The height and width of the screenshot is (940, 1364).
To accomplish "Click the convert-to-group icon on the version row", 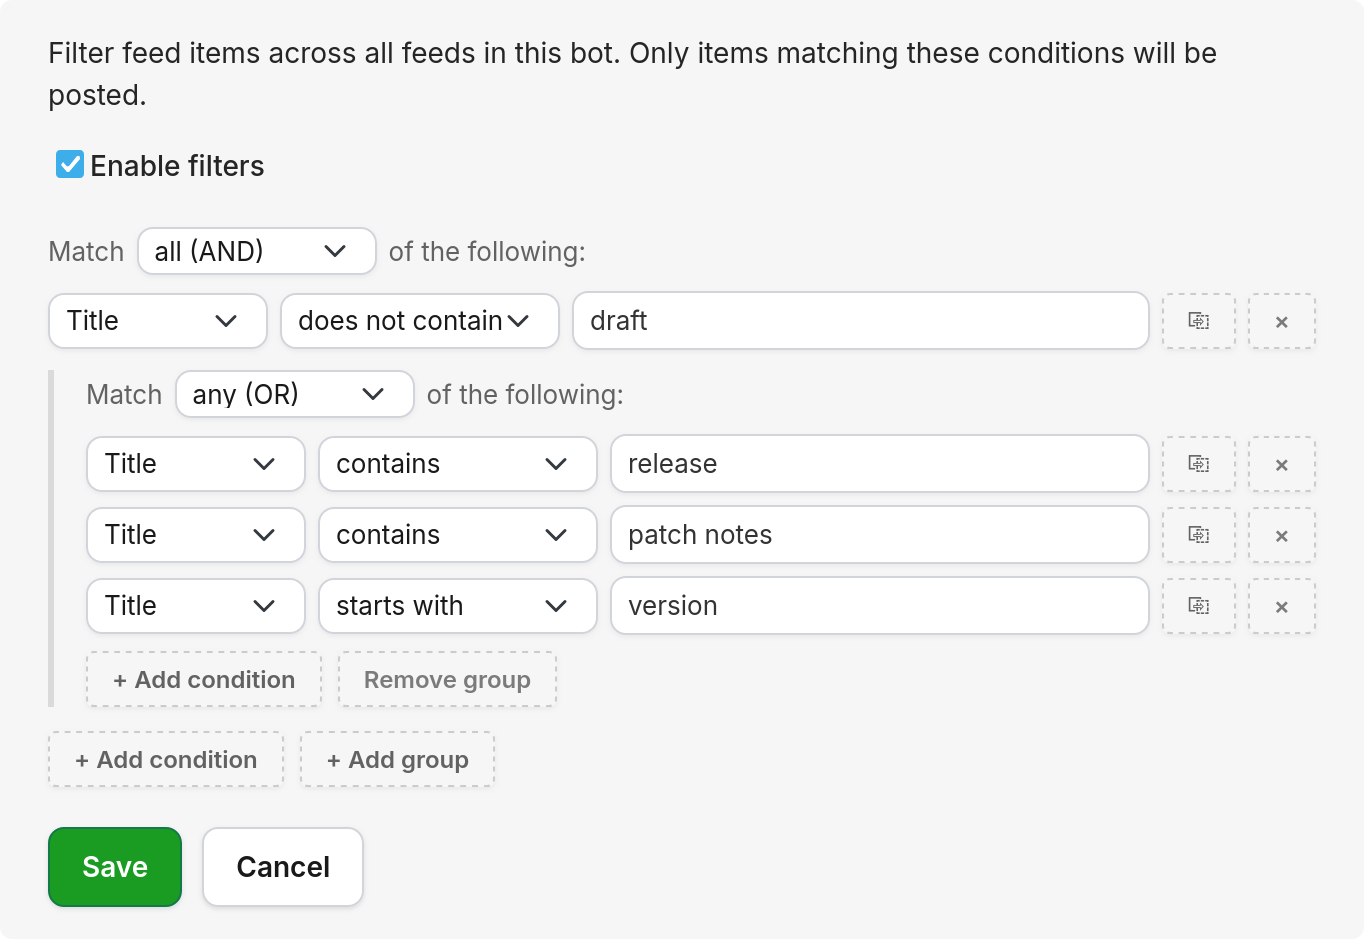I will pyautogui.click(x=1198, y=606).
